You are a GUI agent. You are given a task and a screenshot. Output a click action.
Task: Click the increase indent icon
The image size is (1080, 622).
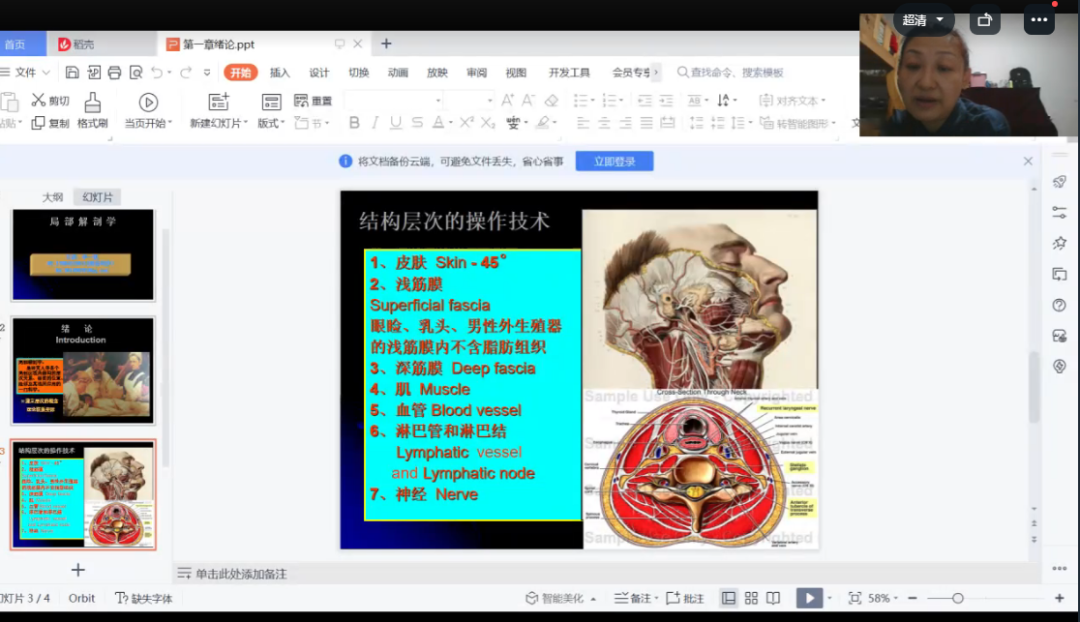666,101
